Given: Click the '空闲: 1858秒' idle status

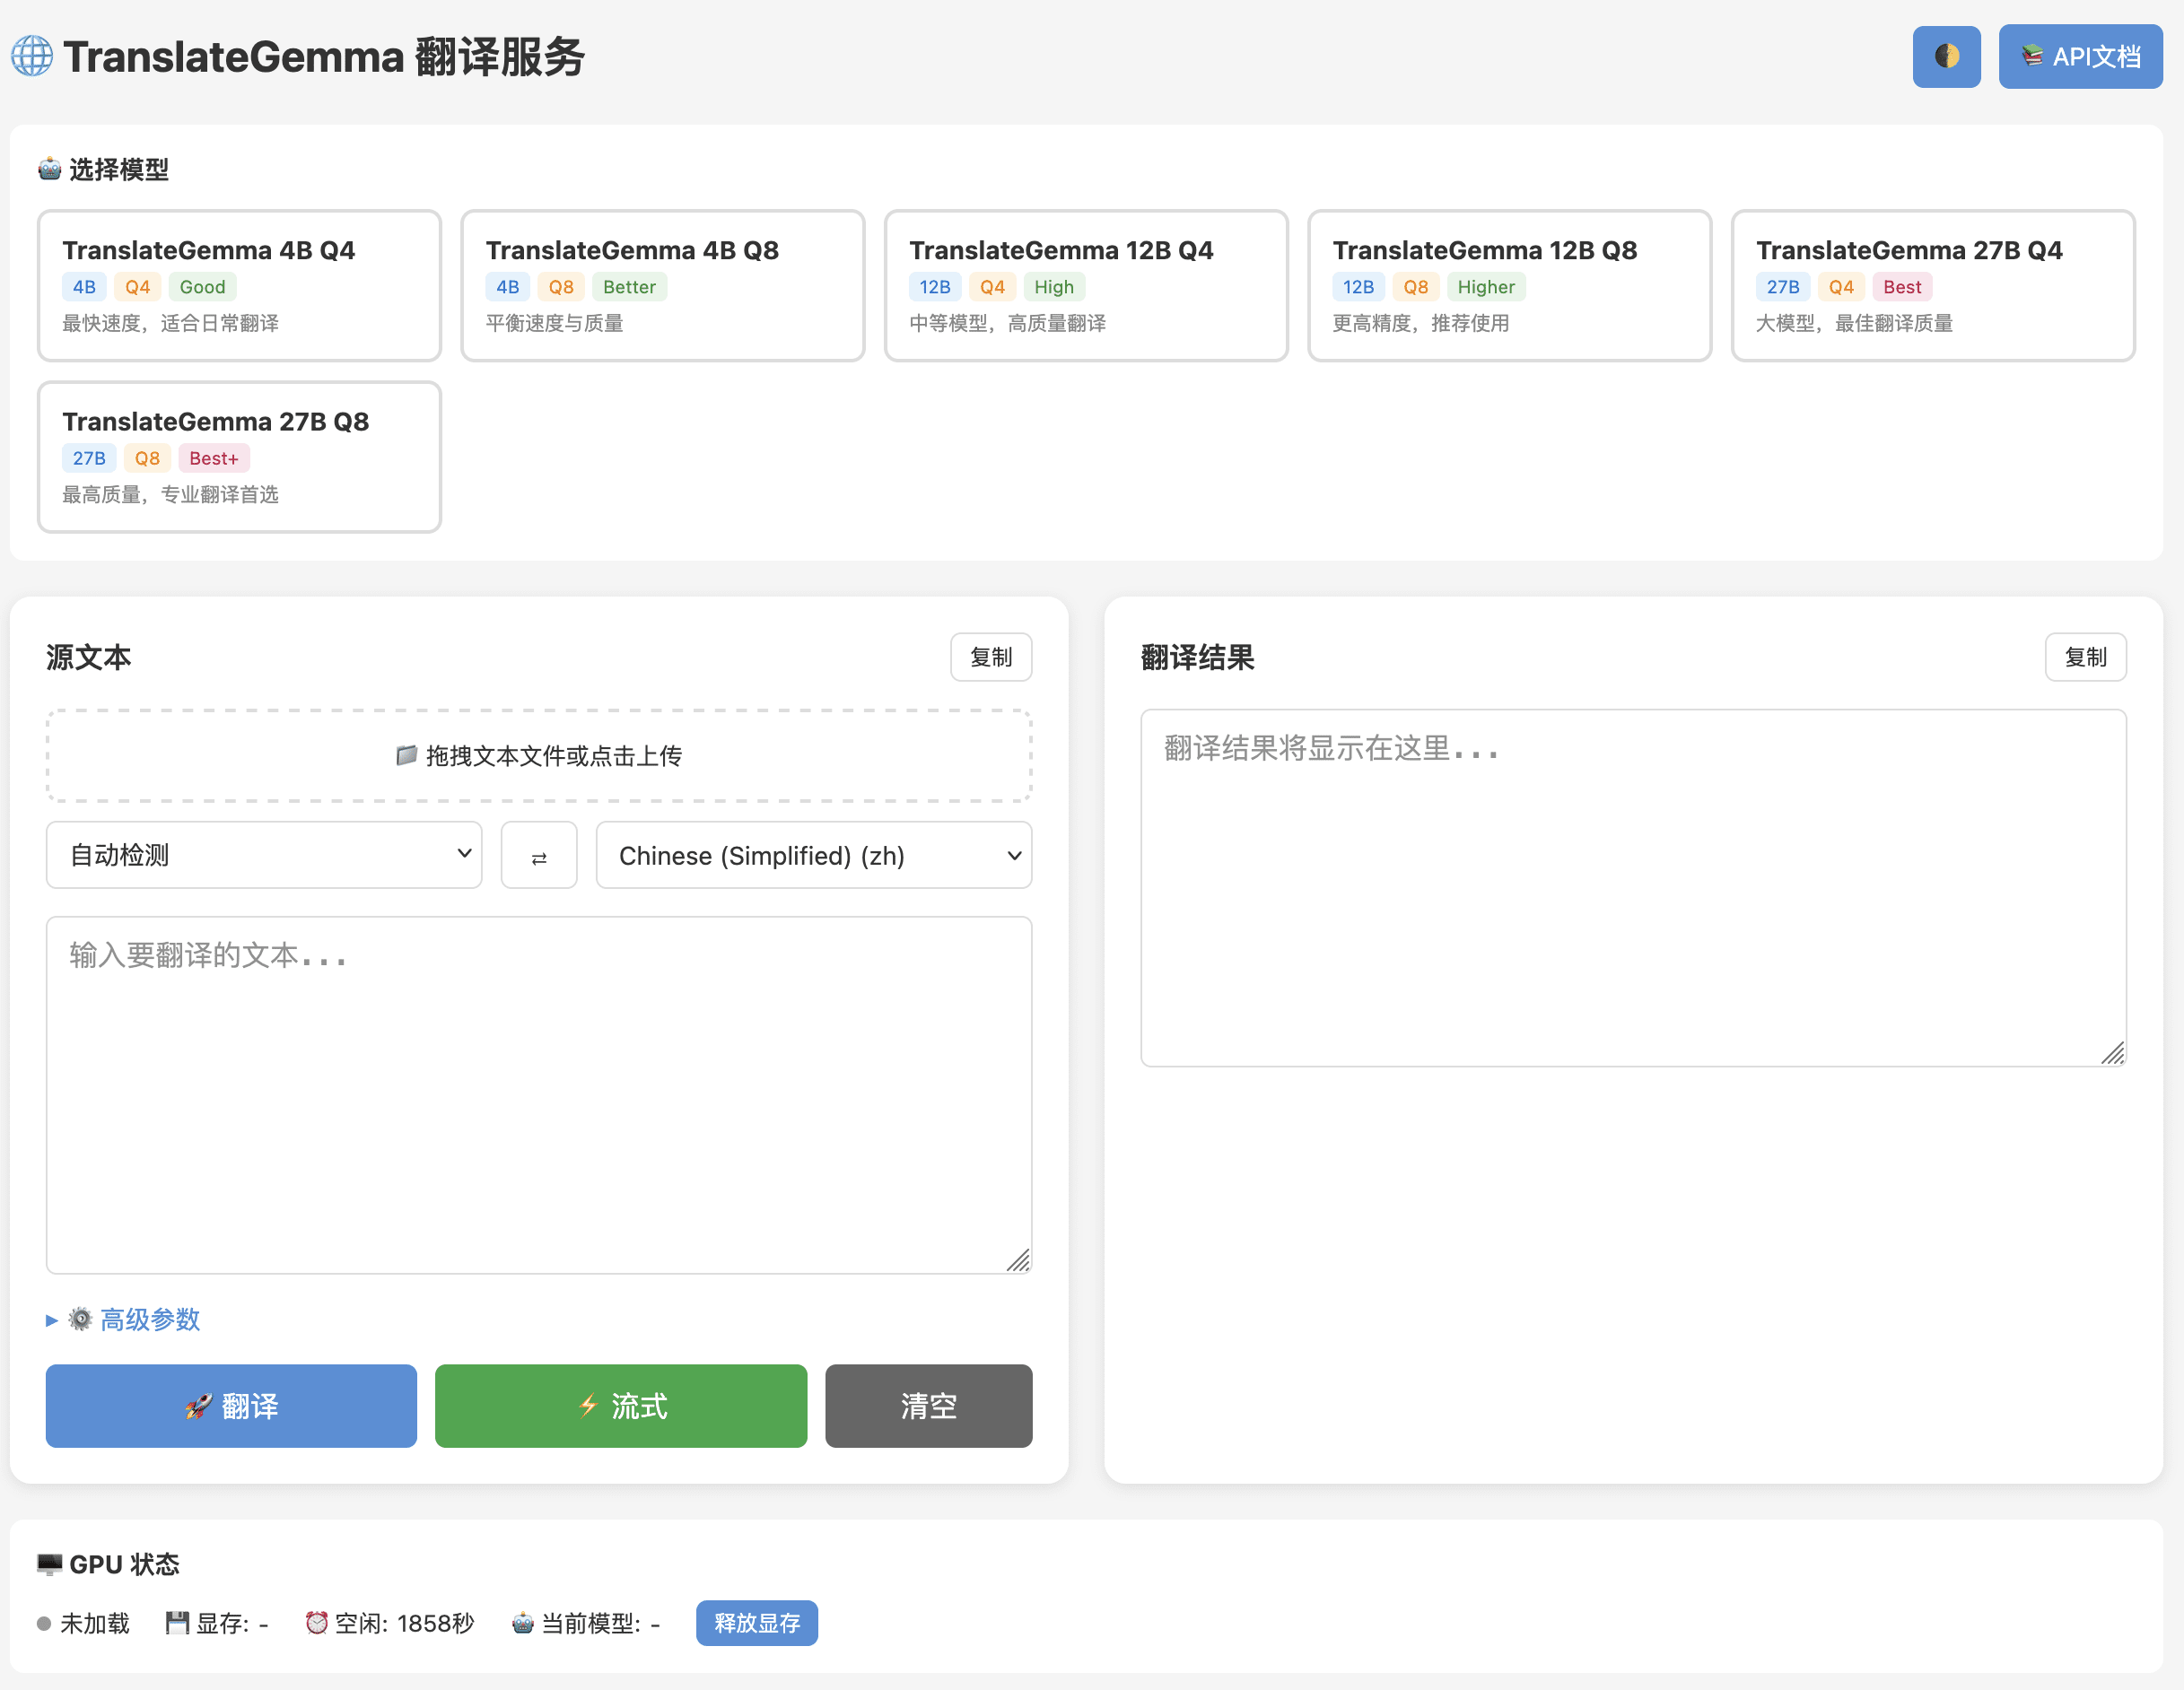Looking at the screenshot, I should coord(390,1623).
